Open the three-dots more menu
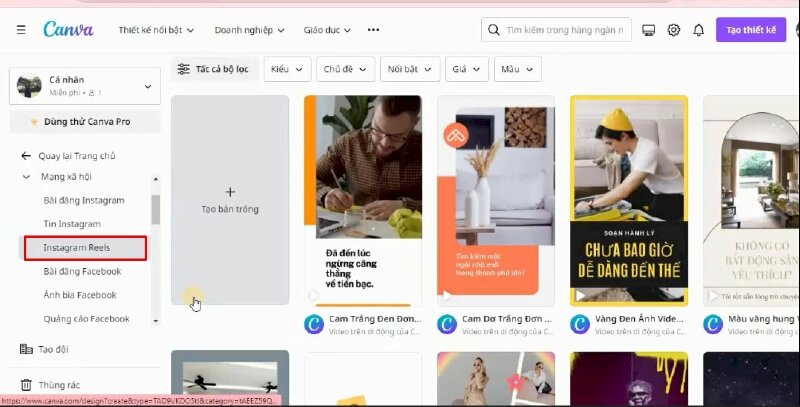800x407 pixels. [373, 30]
